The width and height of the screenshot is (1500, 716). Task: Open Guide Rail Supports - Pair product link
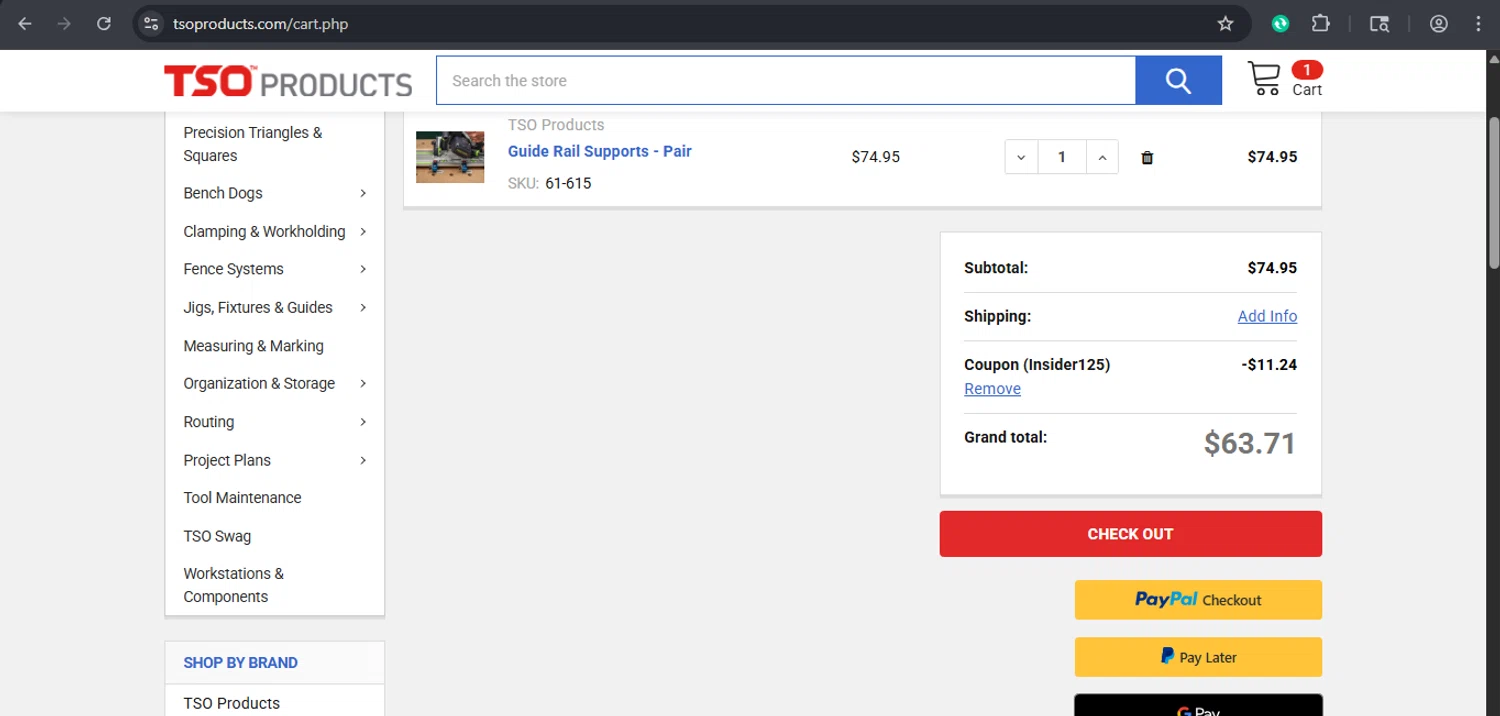[600, 151]
